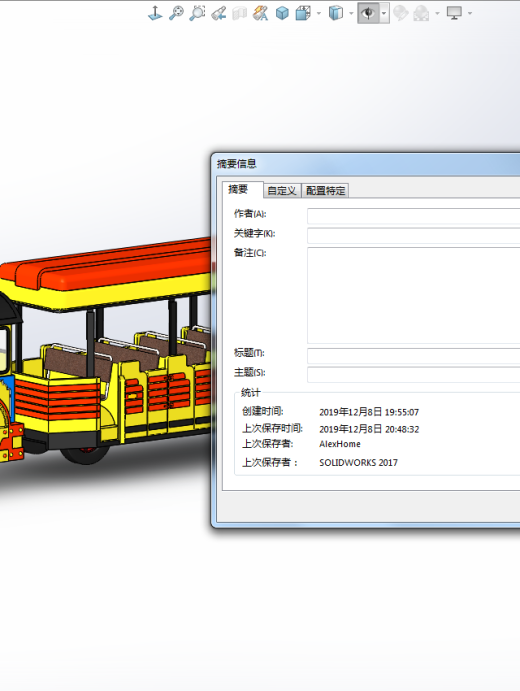Click the last saved time value 20:48:32

coord(401,429)
